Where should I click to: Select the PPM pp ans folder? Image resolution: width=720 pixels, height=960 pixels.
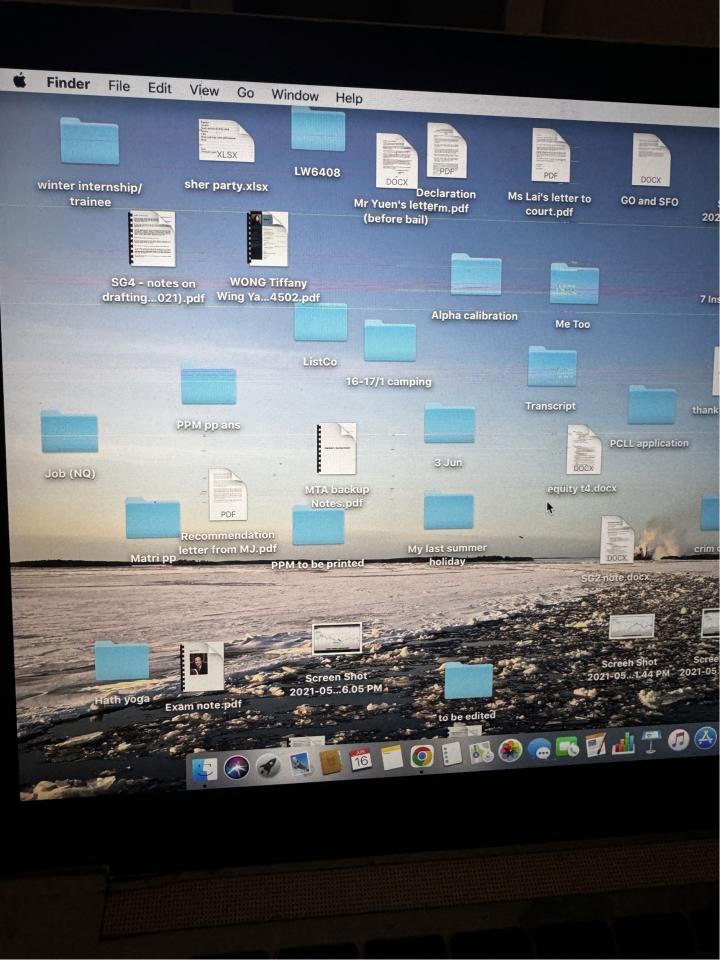pyautogui.click(x=208, y=385)
